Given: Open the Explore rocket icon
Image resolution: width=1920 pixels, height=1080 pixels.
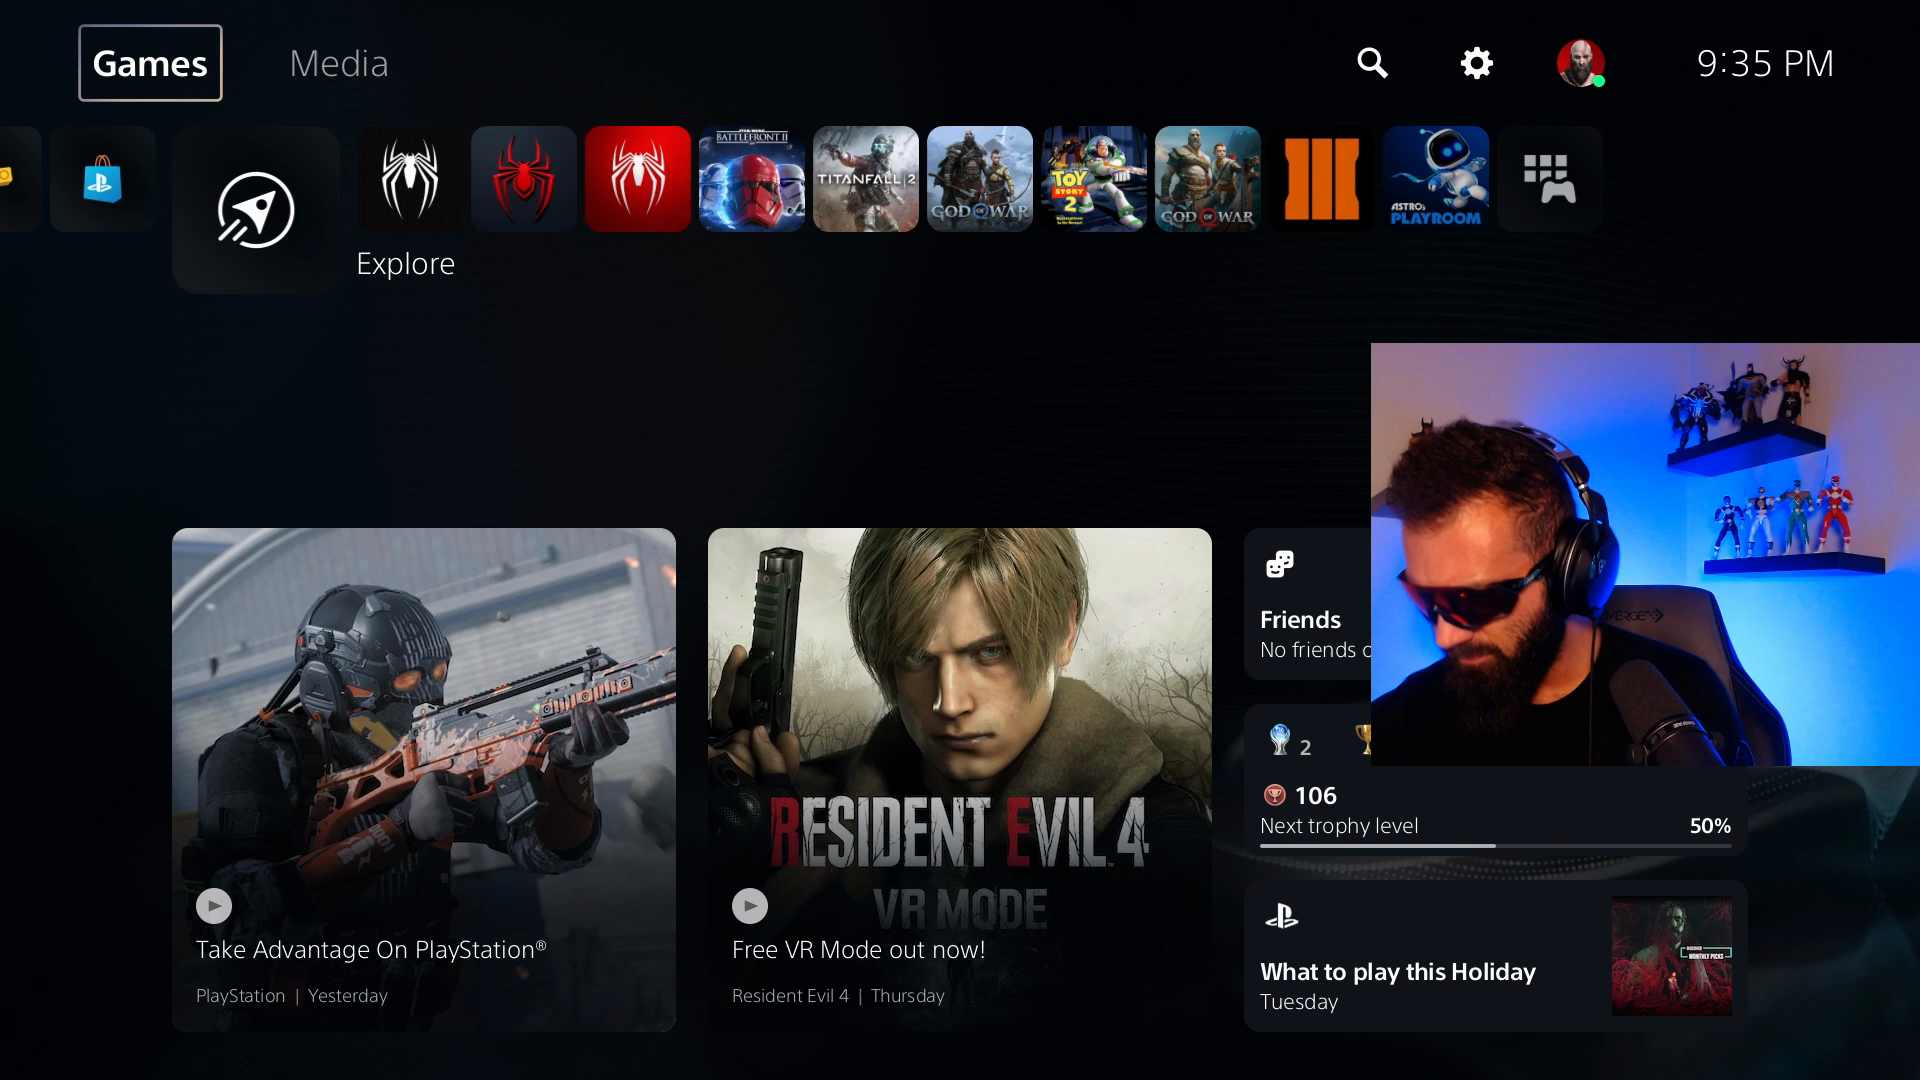Looking at the screenshot, I should (256, 210).
